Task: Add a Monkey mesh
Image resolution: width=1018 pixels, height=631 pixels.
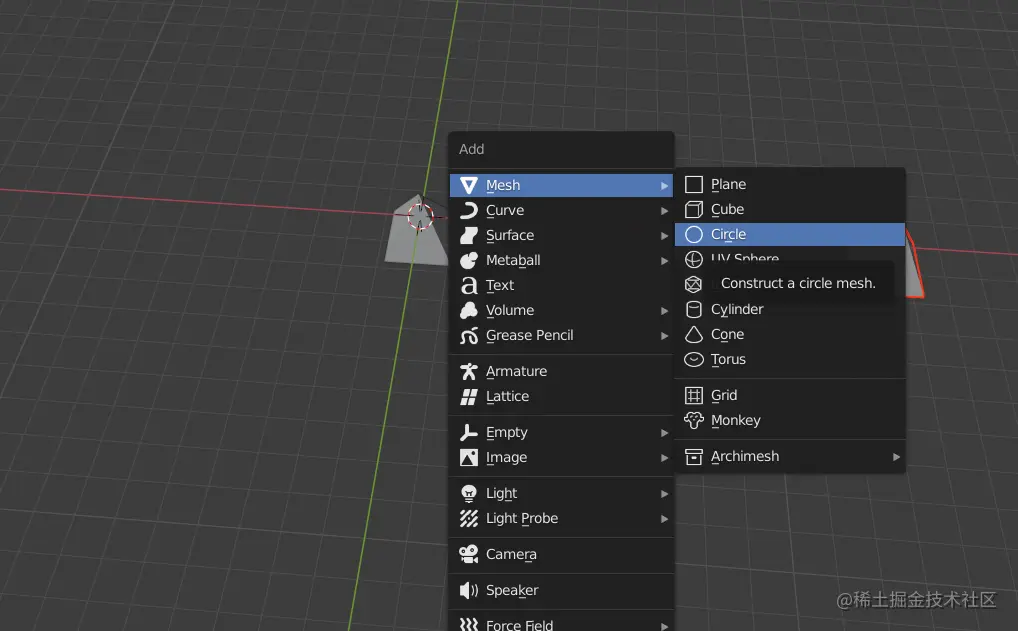Action: click(790, 421)
